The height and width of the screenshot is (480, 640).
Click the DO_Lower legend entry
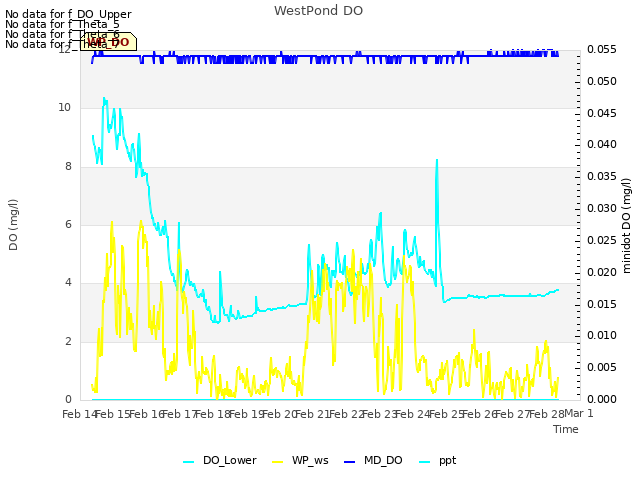[220, 461]
